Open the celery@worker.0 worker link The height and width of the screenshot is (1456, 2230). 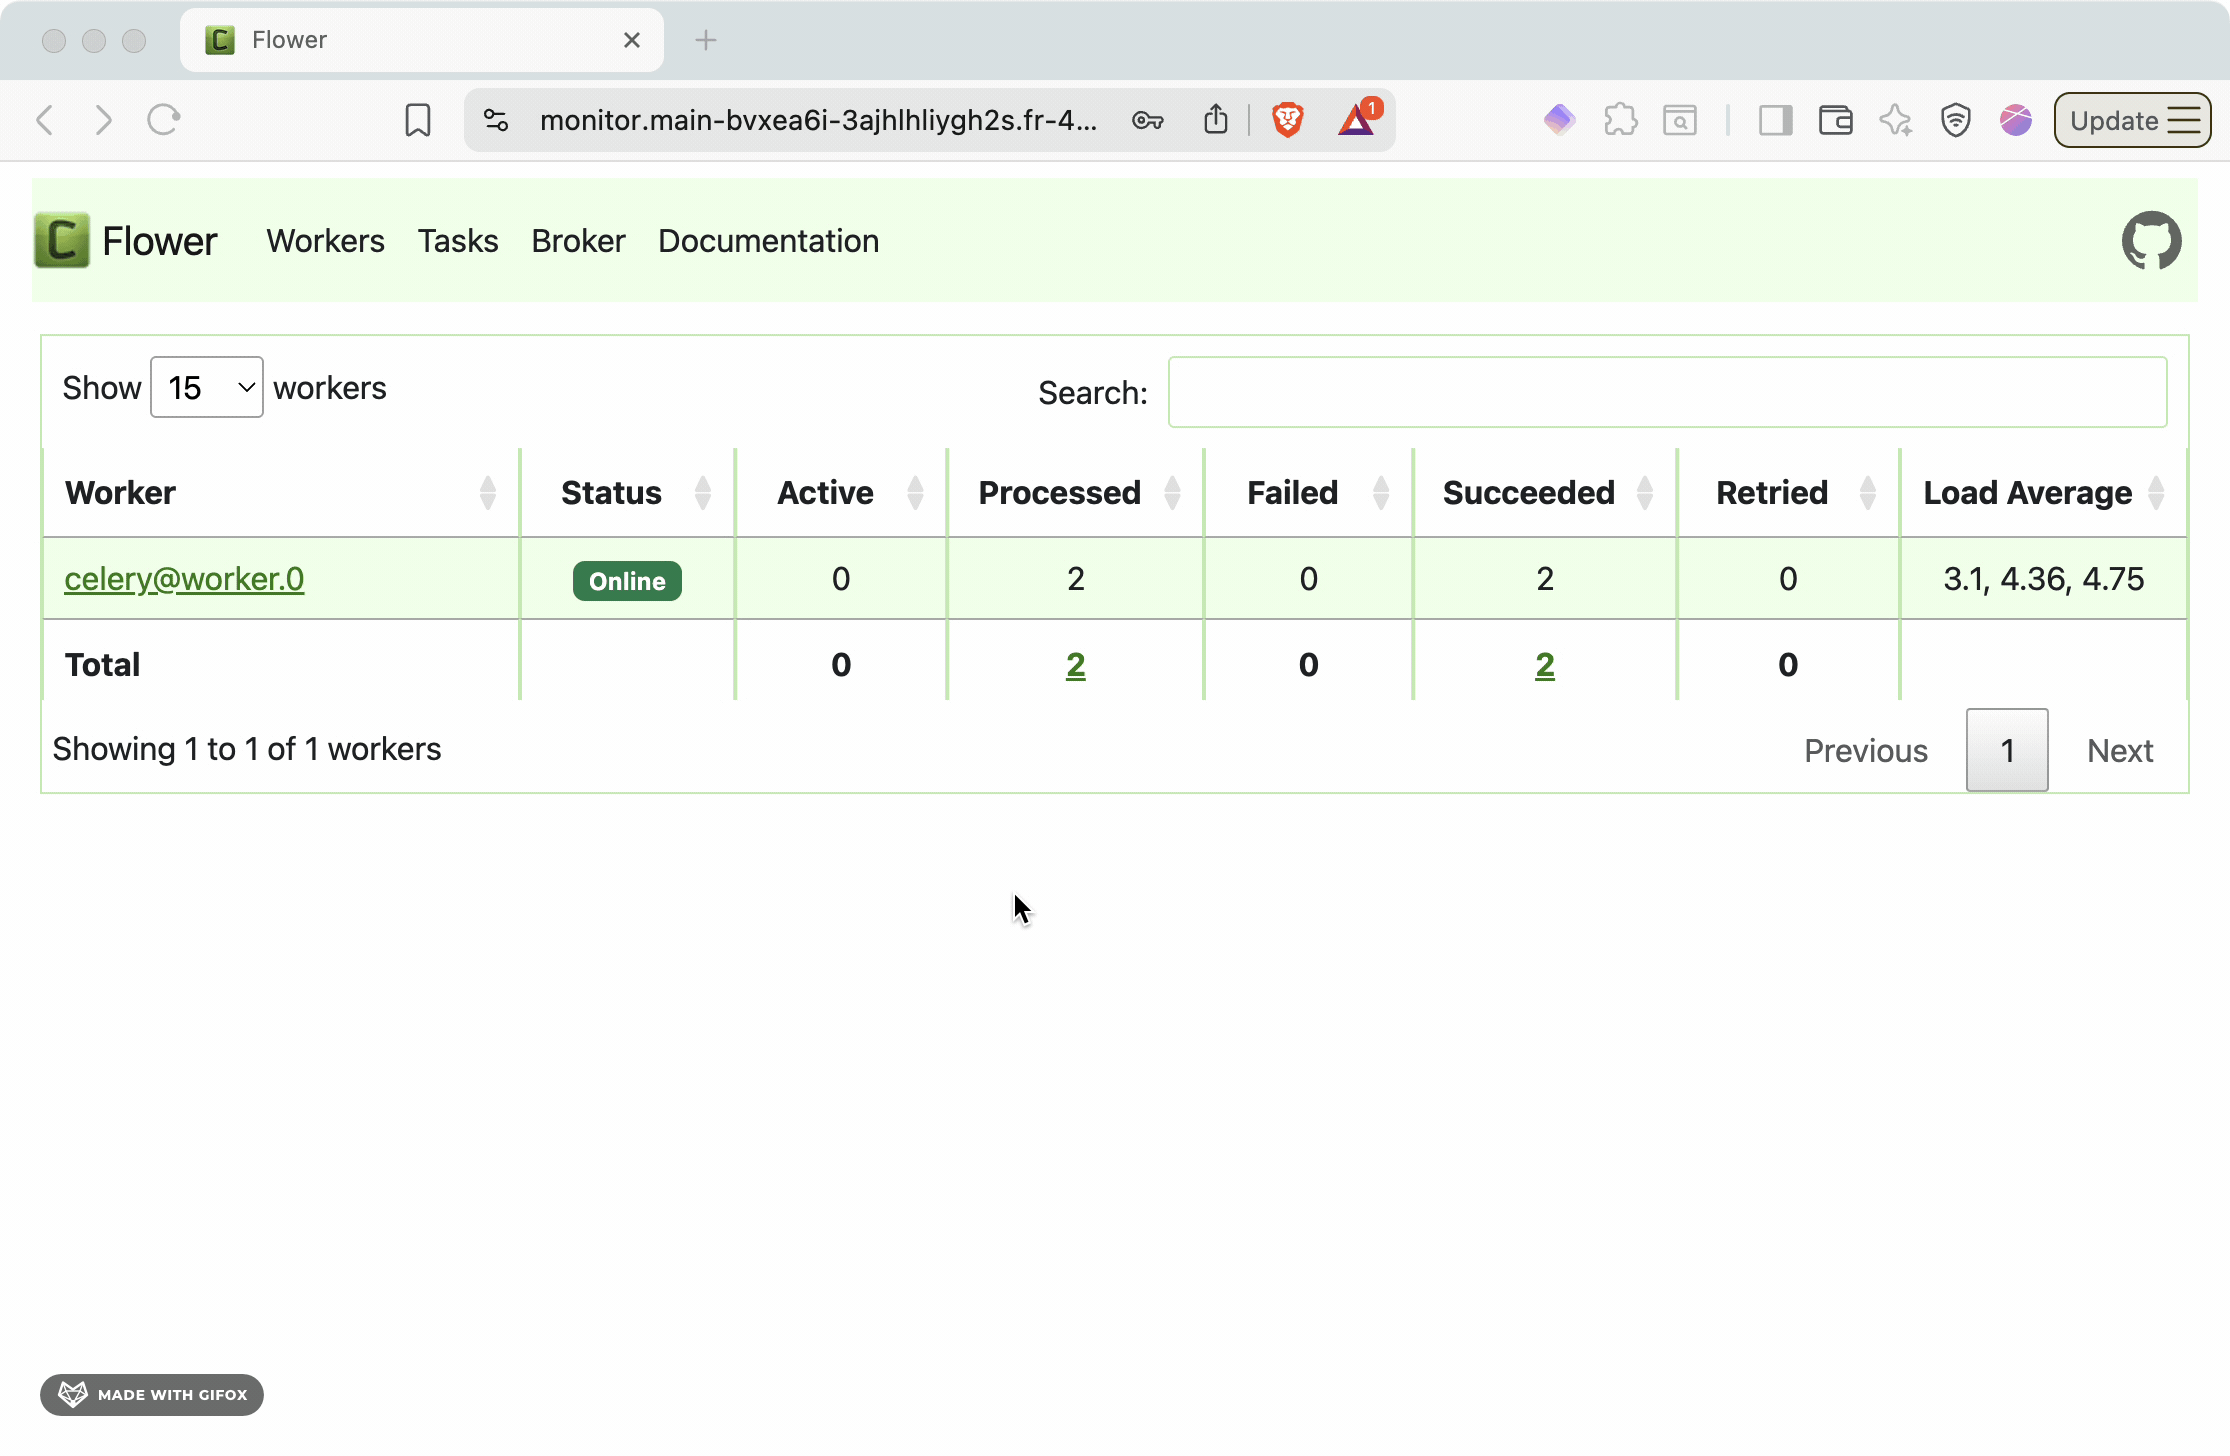184,579
